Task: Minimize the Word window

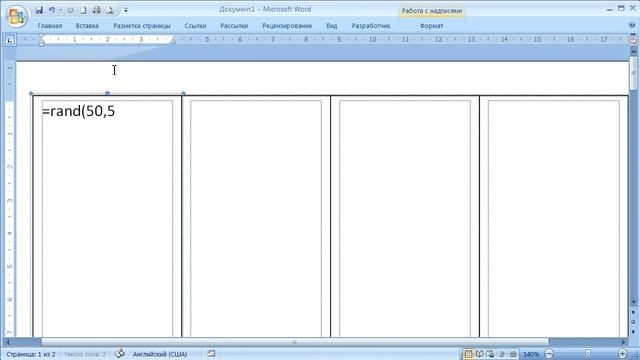Action: (x=610, y=9)
